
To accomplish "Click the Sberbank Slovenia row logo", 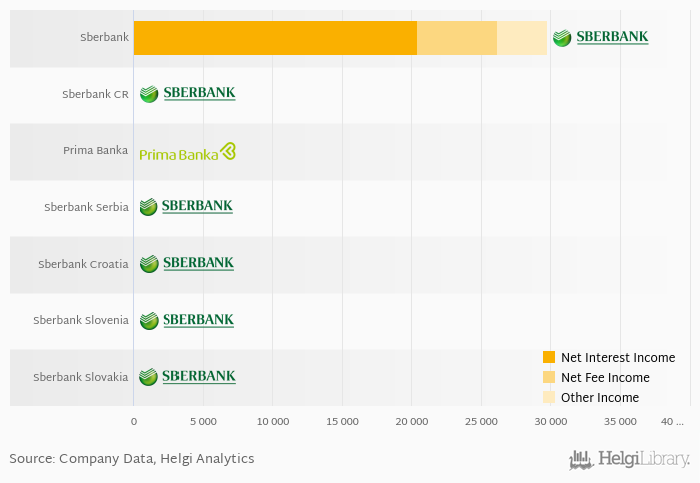I will point(186,320).
